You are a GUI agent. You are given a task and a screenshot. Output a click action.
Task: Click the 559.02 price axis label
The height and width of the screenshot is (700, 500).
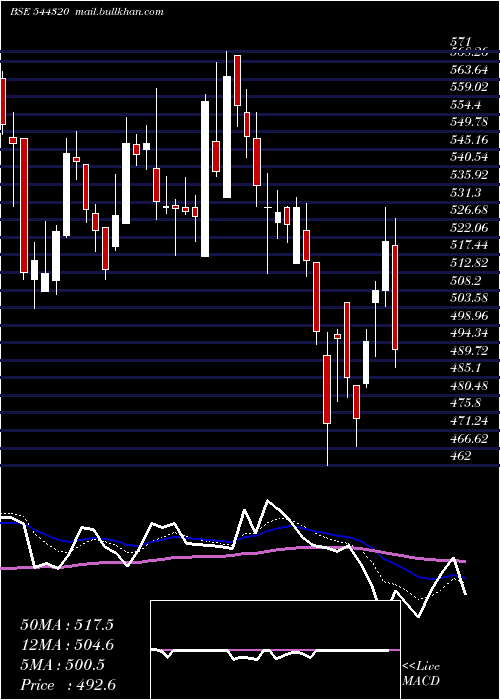tap(468, 87)
